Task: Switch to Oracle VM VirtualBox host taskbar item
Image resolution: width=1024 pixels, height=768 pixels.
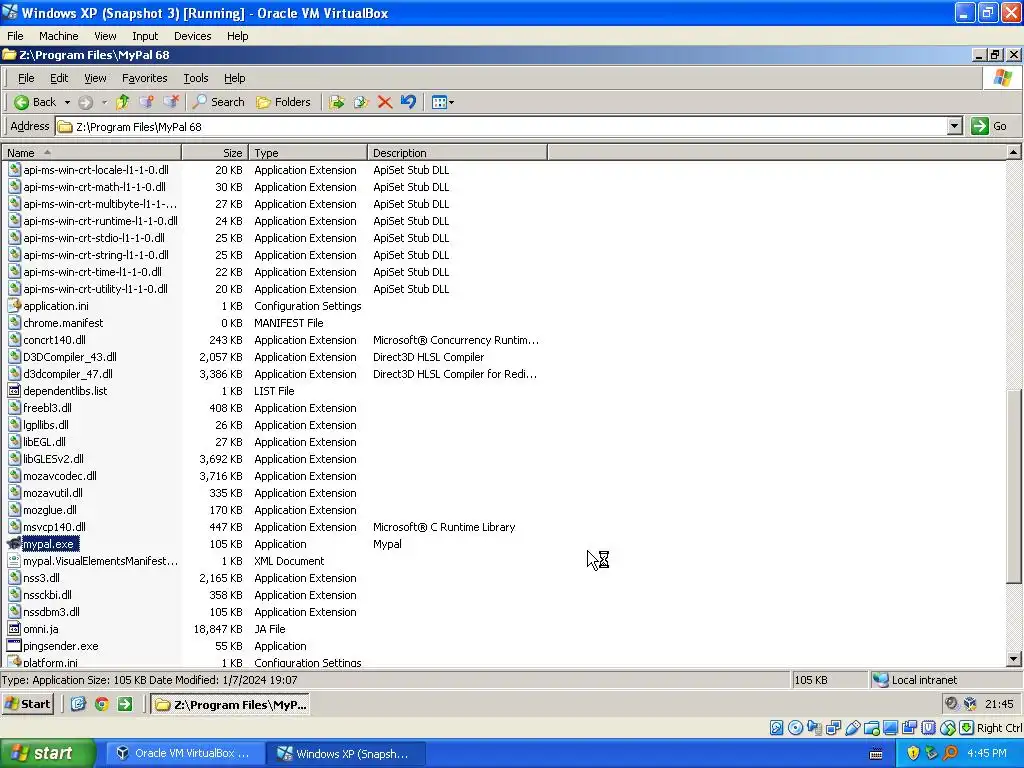Action: (x=185, y=753)
